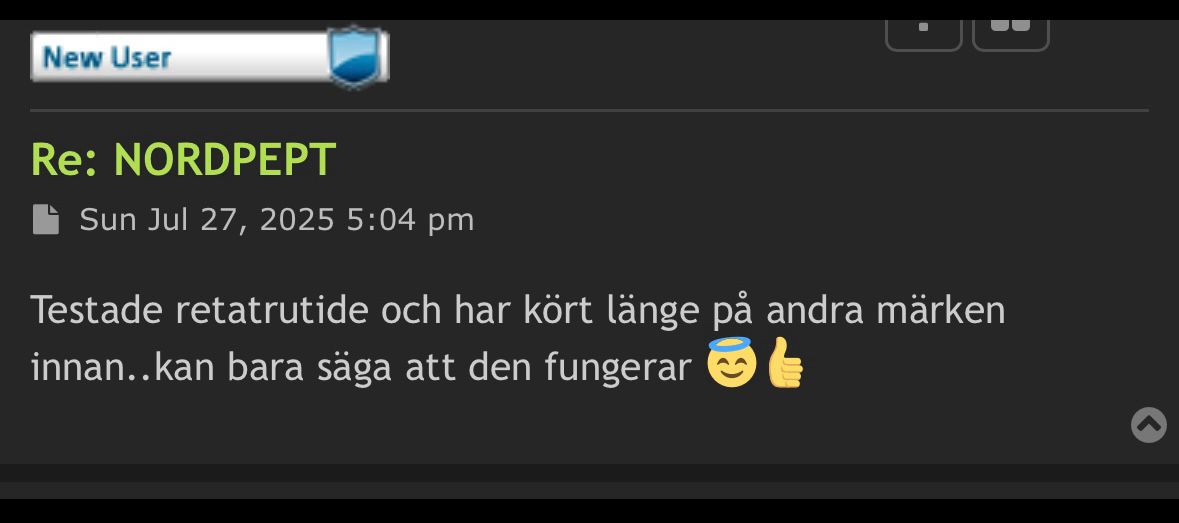Screen dimensions: 1179x523
Task: Click the New User rank badge
Action: [209, 57]
